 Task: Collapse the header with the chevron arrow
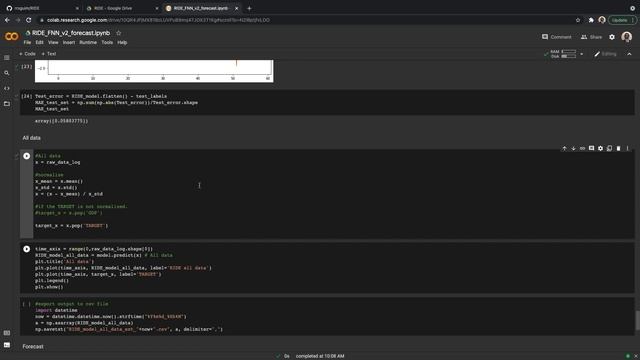(629, 54)
